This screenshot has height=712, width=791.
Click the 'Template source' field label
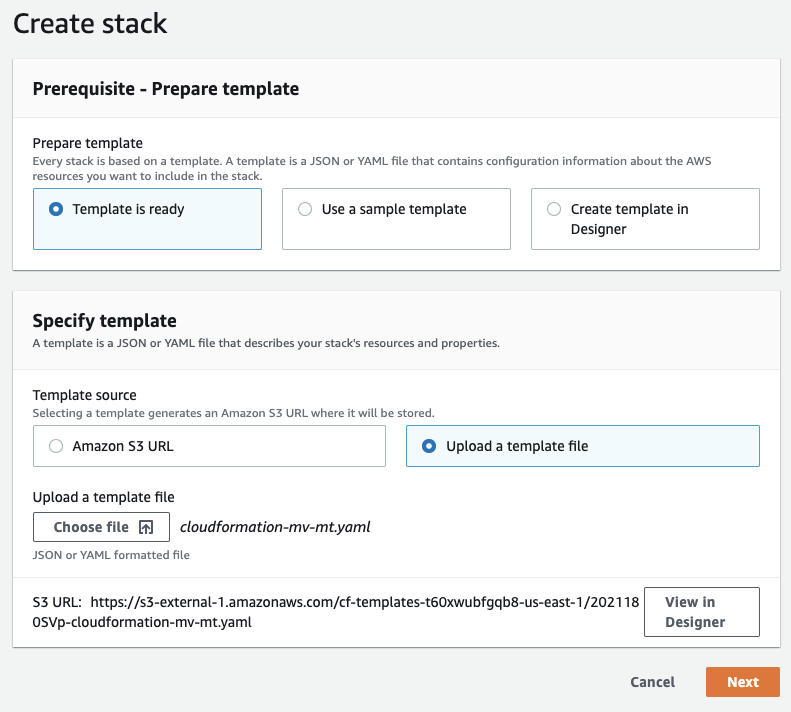85,395
